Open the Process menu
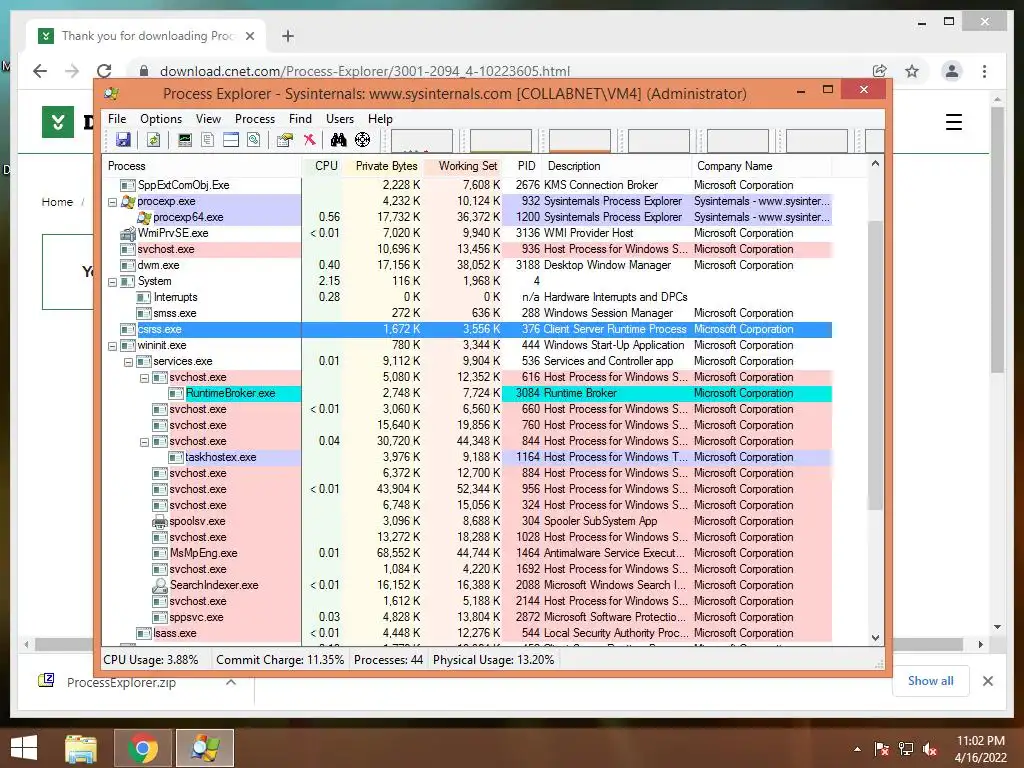 [x=255, y=119]
